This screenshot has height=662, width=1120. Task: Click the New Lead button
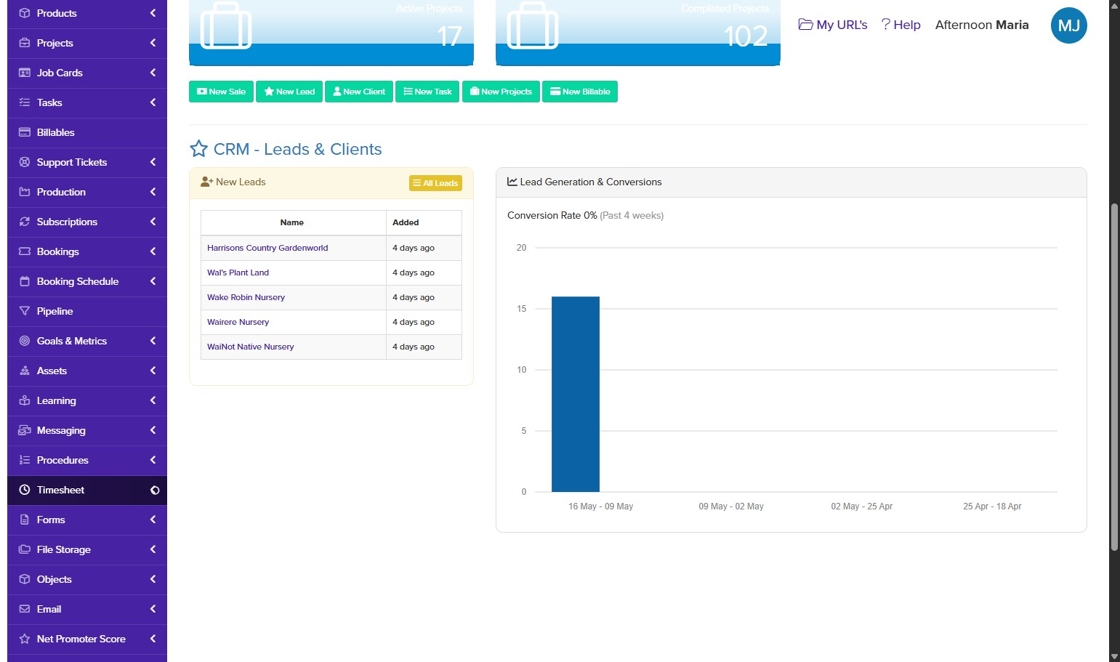tap(289, 91)
